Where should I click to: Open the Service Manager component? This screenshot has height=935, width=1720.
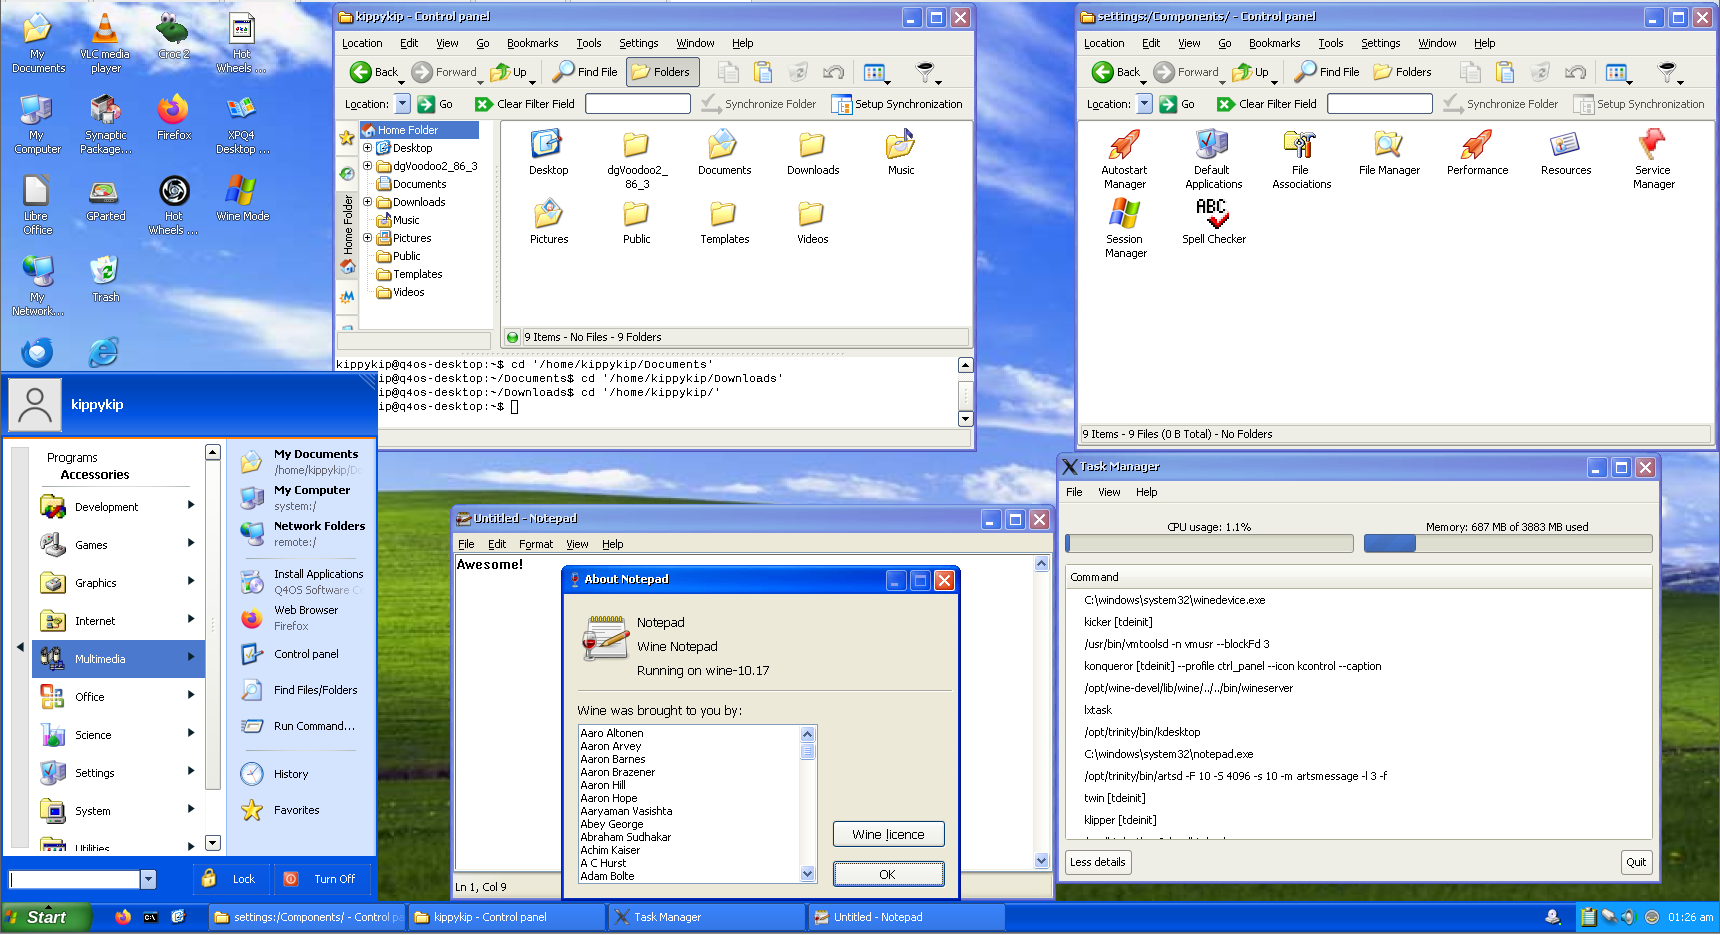(x=1653, y=145)
